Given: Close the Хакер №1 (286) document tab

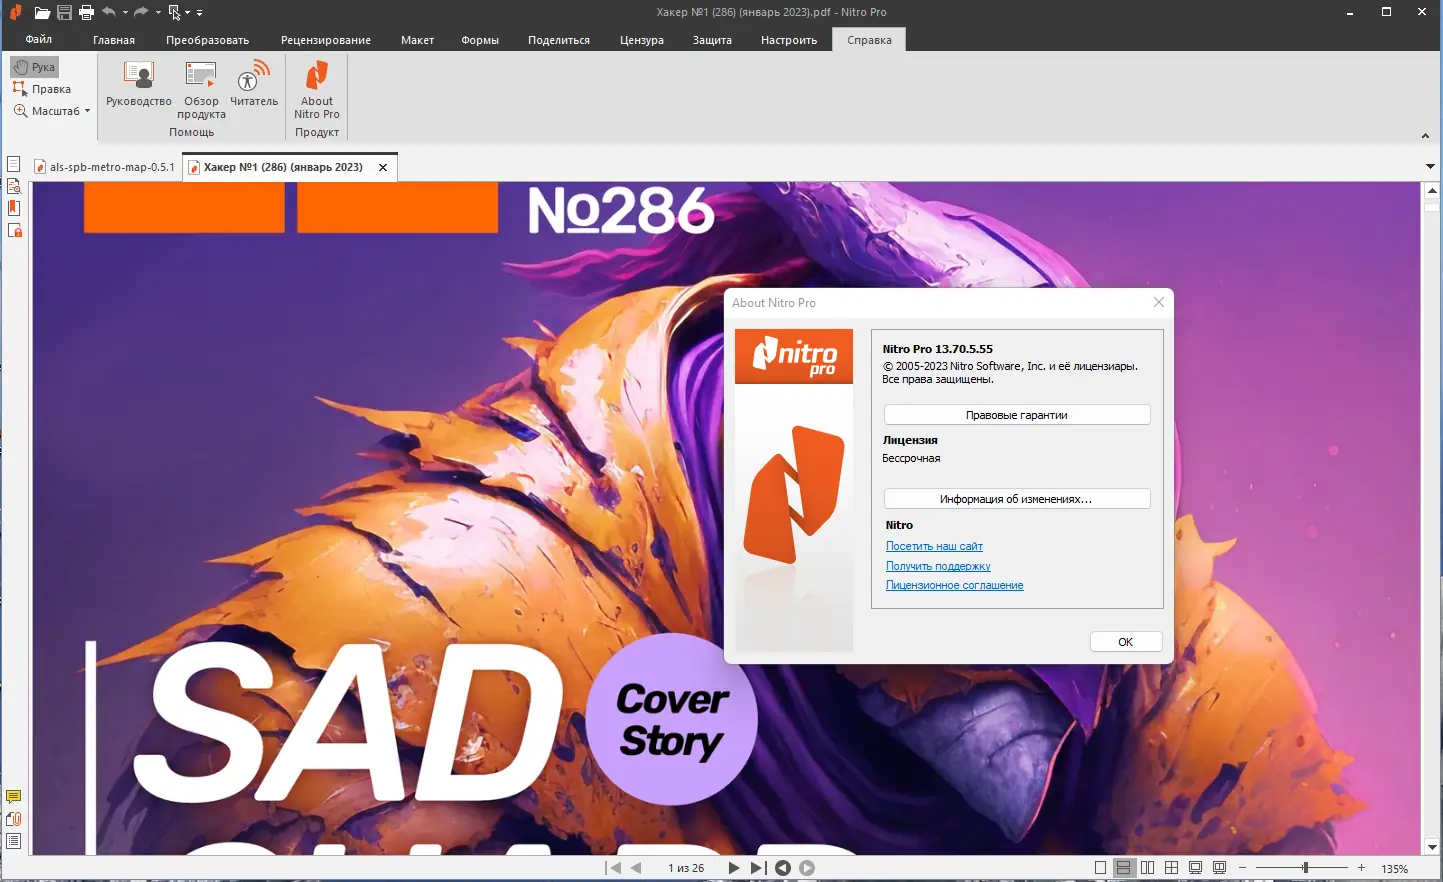Looking at the screenshot, I should coord(383,168).
